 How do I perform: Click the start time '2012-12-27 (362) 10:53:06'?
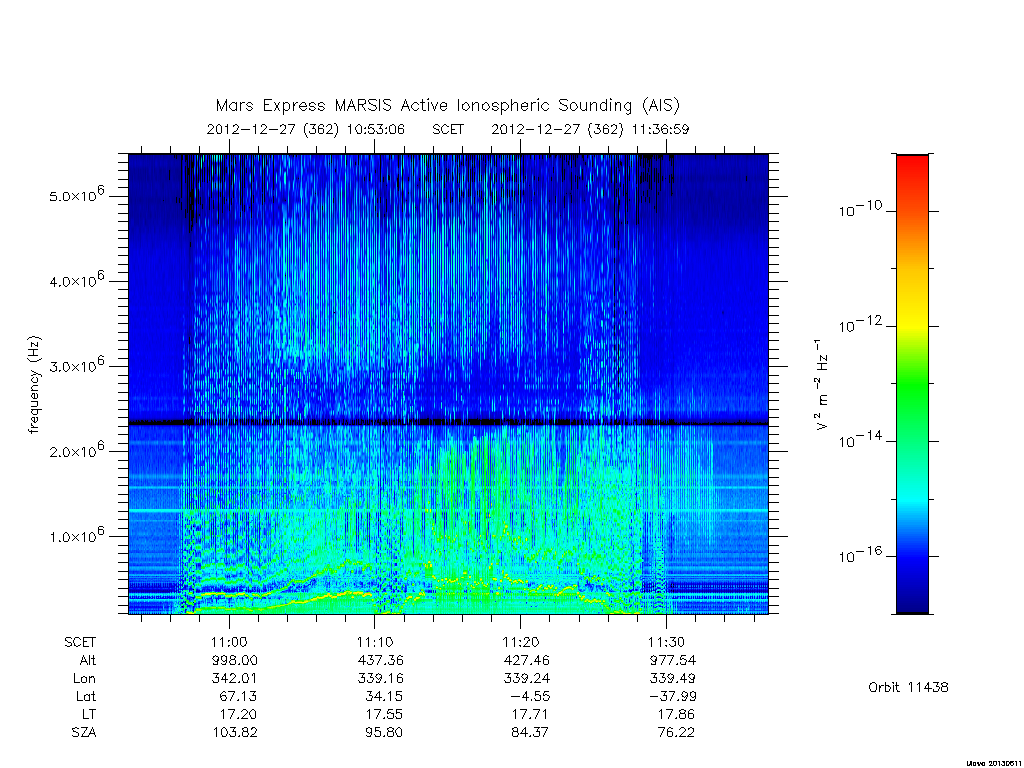pyautogui.click(x=306, y=129)
